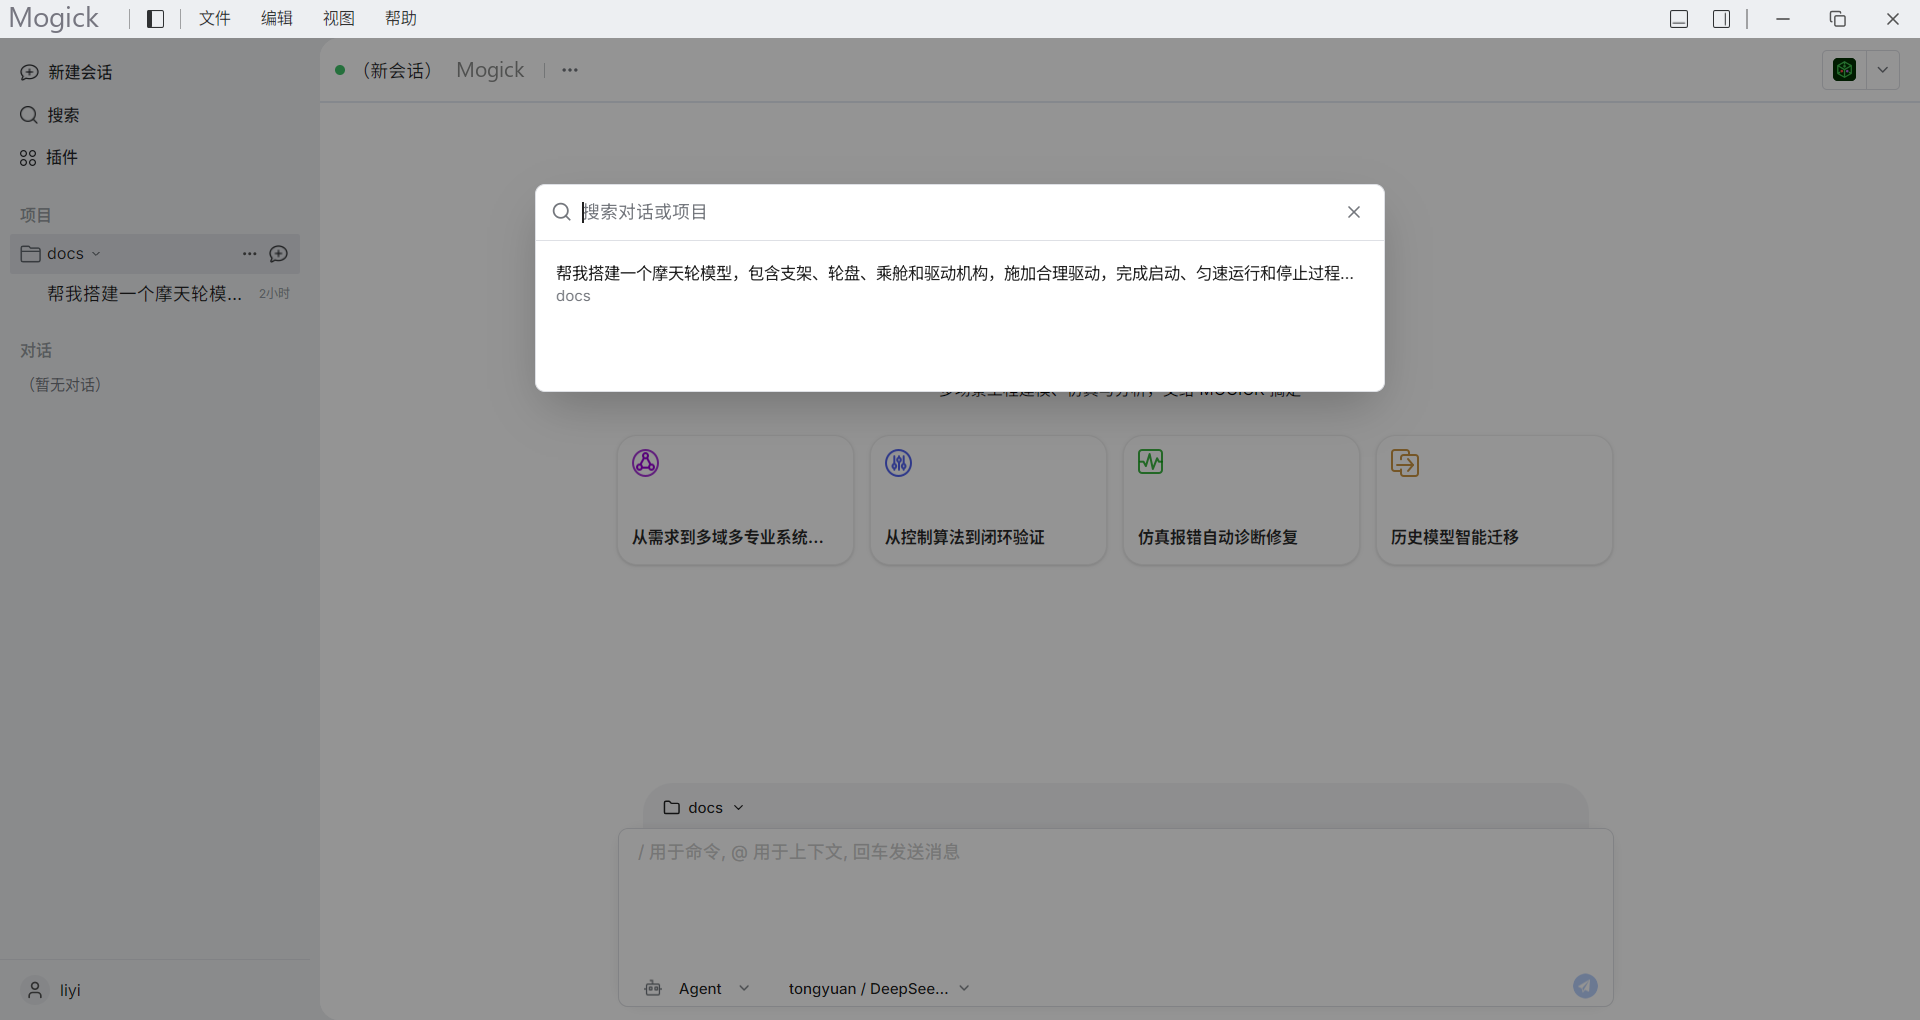Open the 视图 menu
This screenshot has width=1920, height=1020.
click(x=339, y=19)
